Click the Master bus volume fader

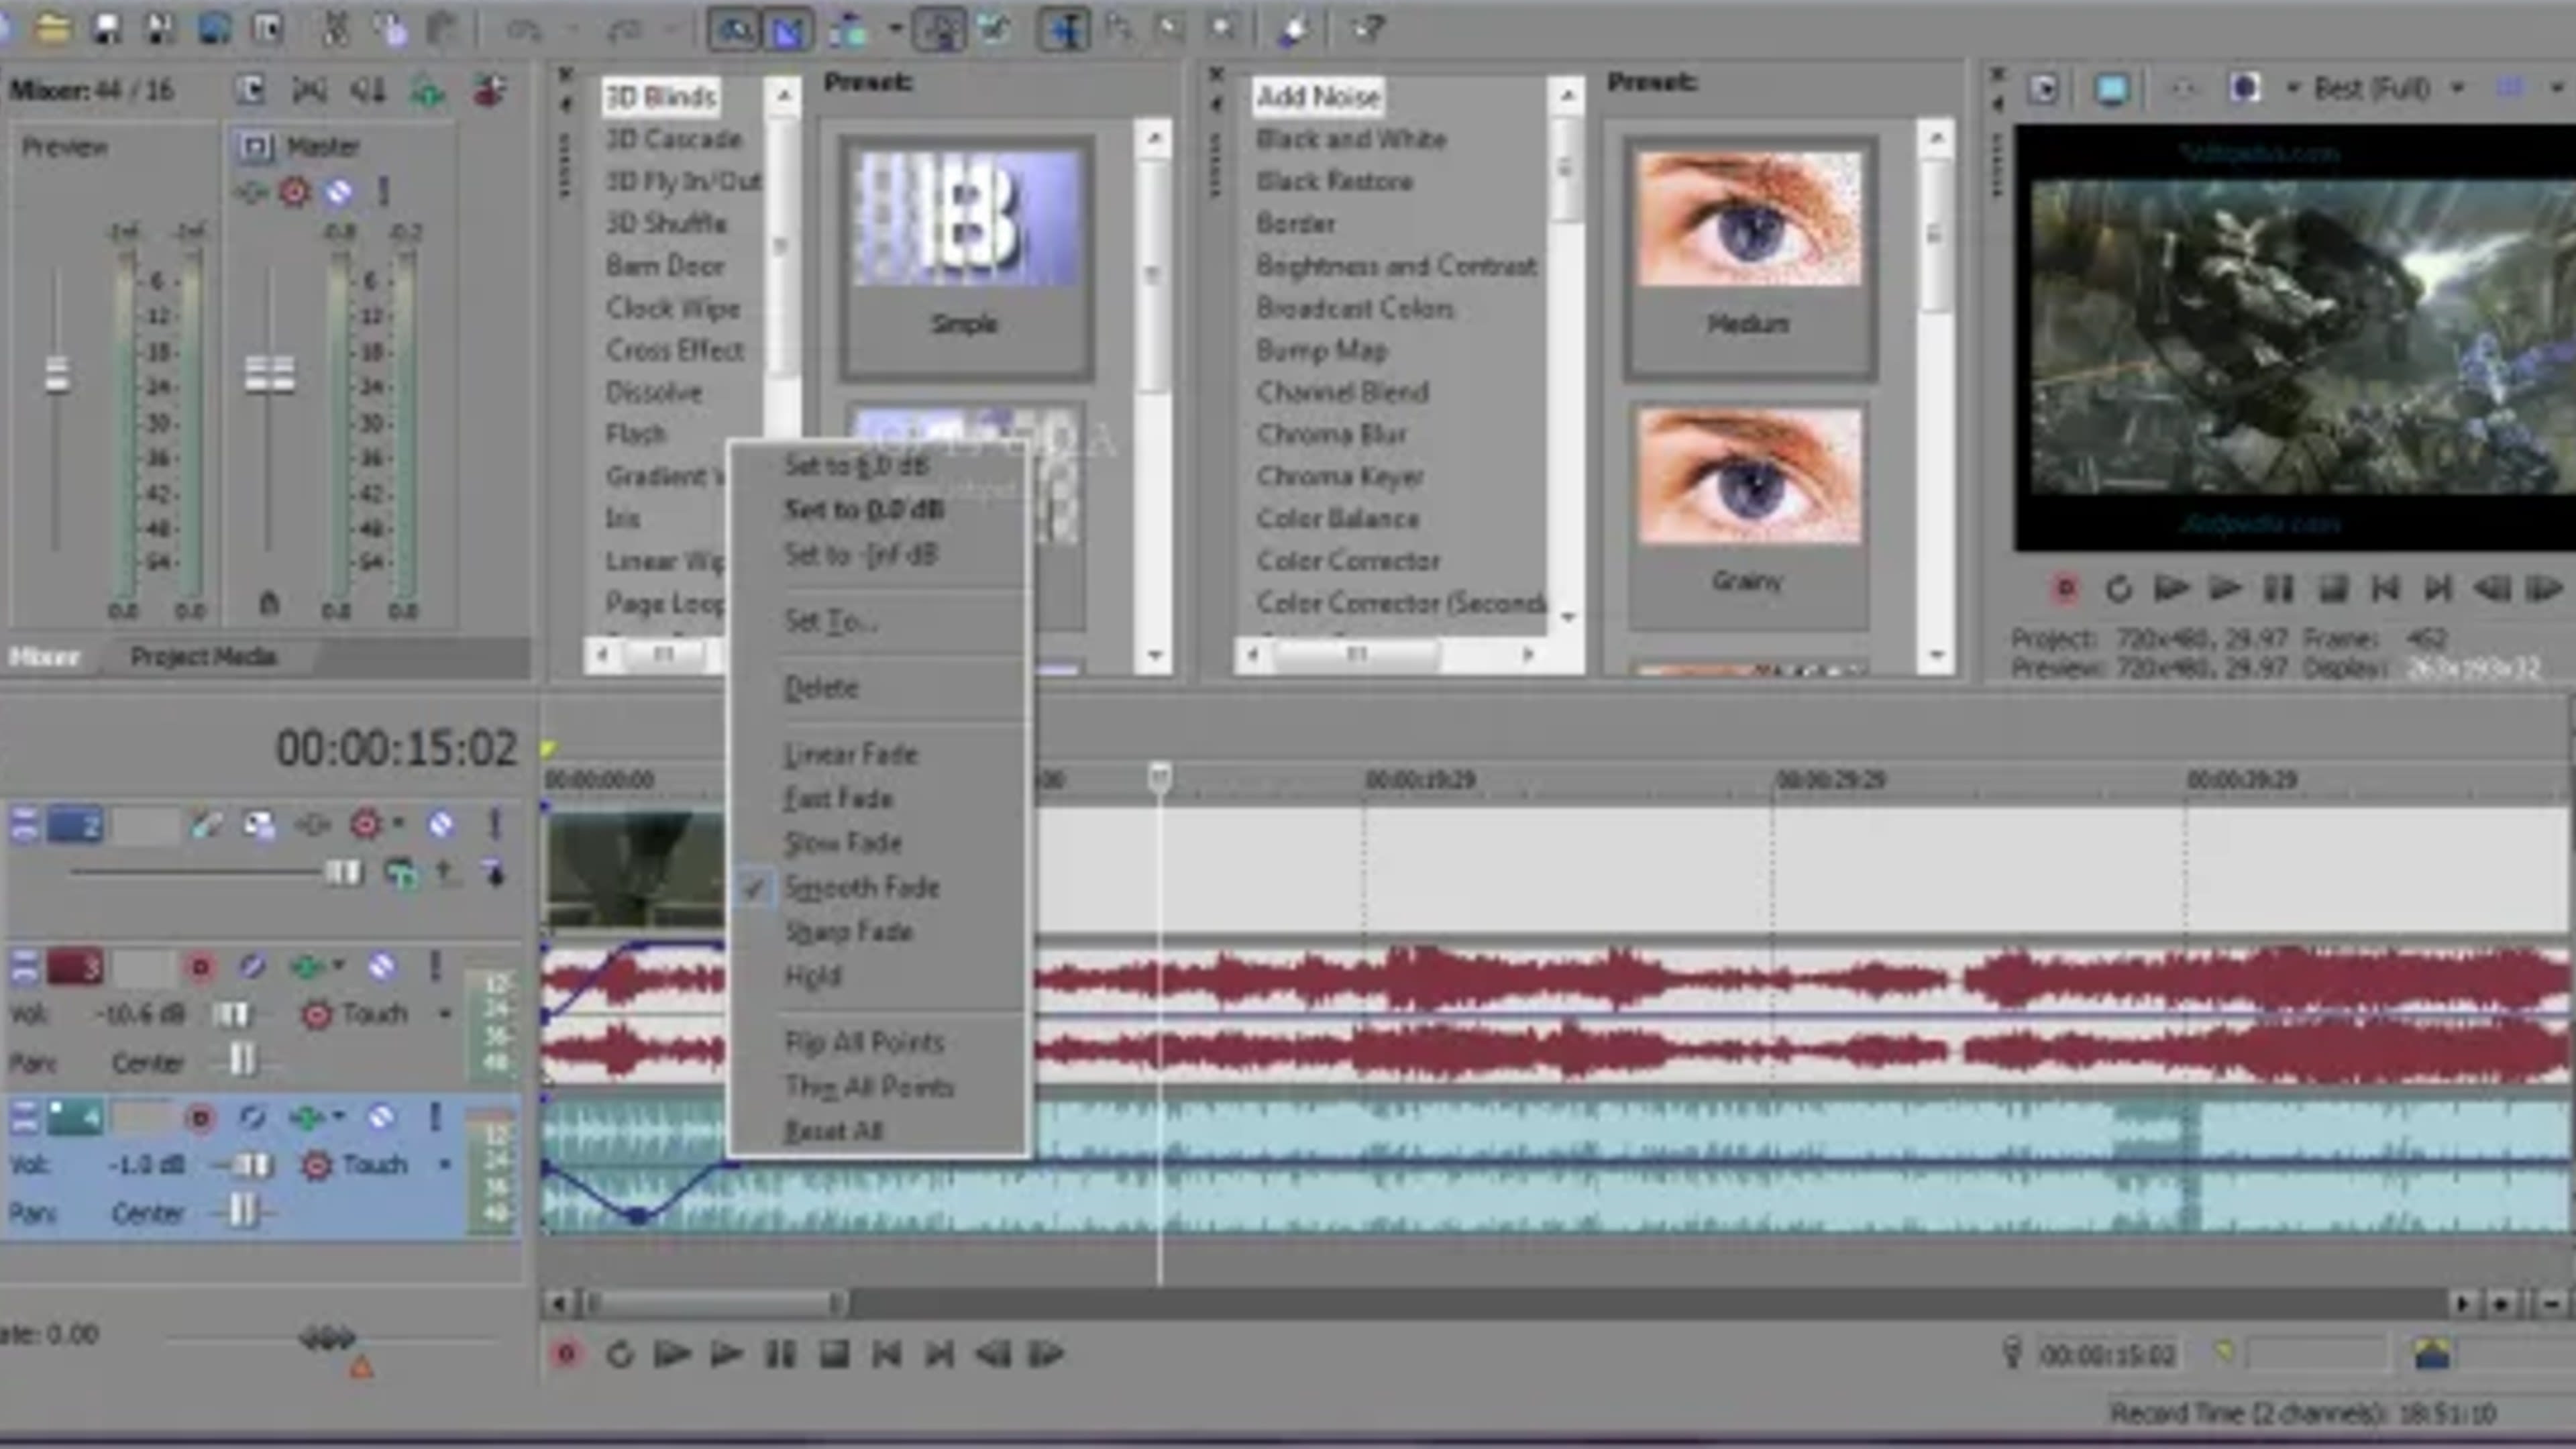point(269,375)
